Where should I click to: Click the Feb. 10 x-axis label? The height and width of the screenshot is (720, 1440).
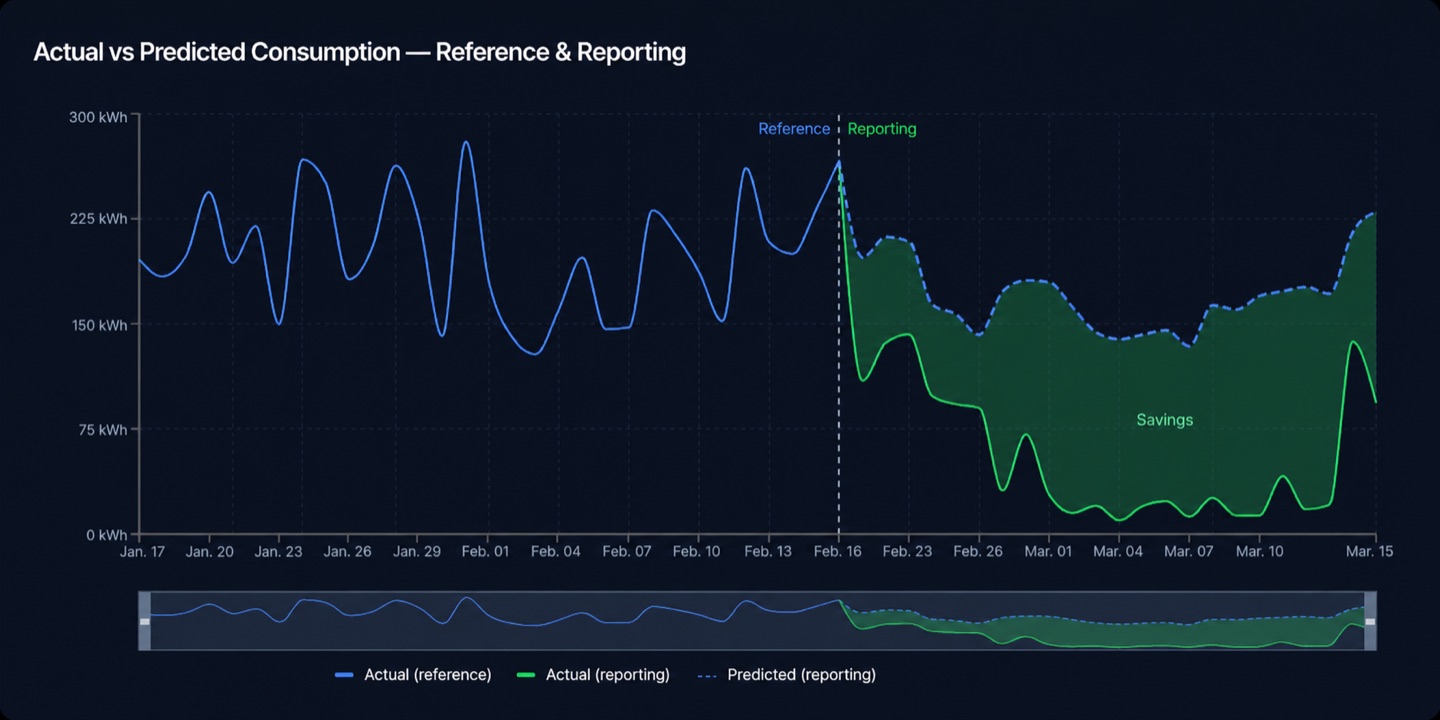pos(696,552)
